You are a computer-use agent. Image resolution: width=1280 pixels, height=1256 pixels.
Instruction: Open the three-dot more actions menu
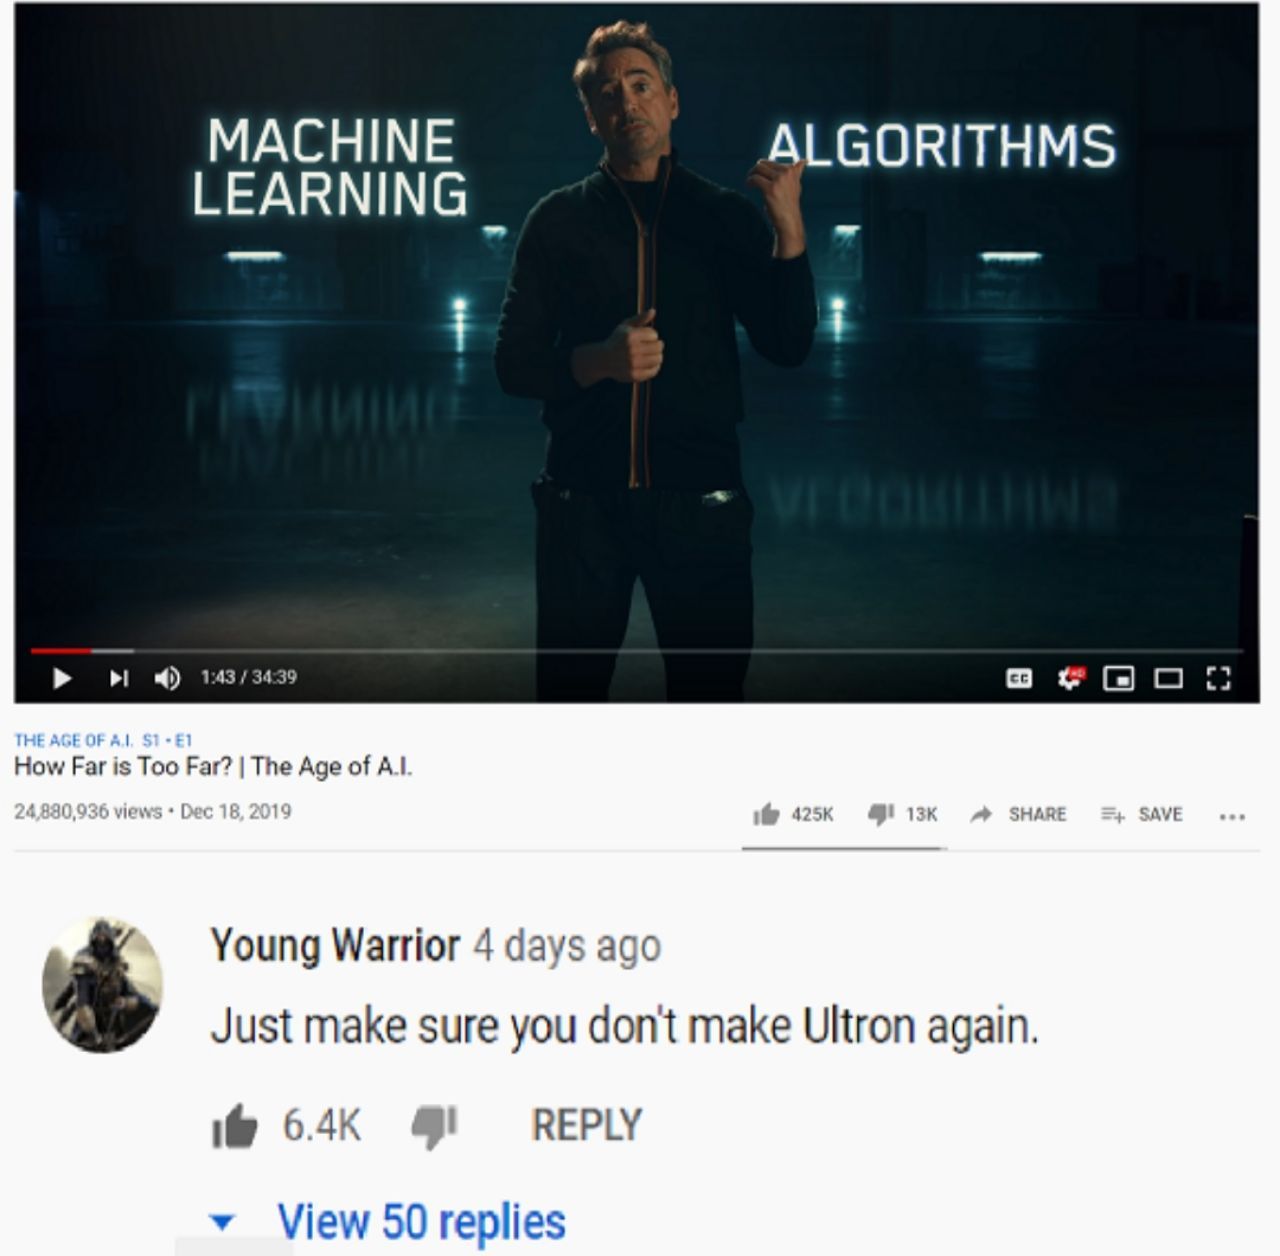pyautogui.click(x=1232, y=816)
